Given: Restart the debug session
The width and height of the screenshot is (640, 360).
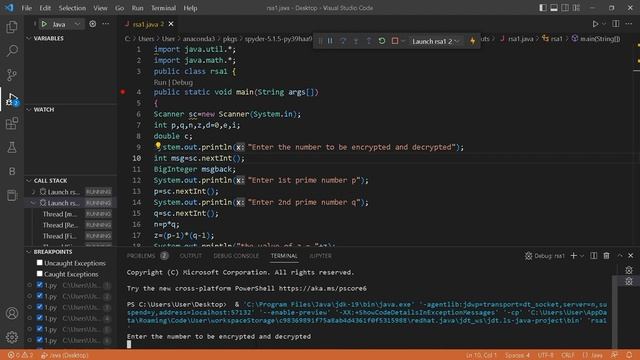Looking at the screenshot, I should 382,41.
